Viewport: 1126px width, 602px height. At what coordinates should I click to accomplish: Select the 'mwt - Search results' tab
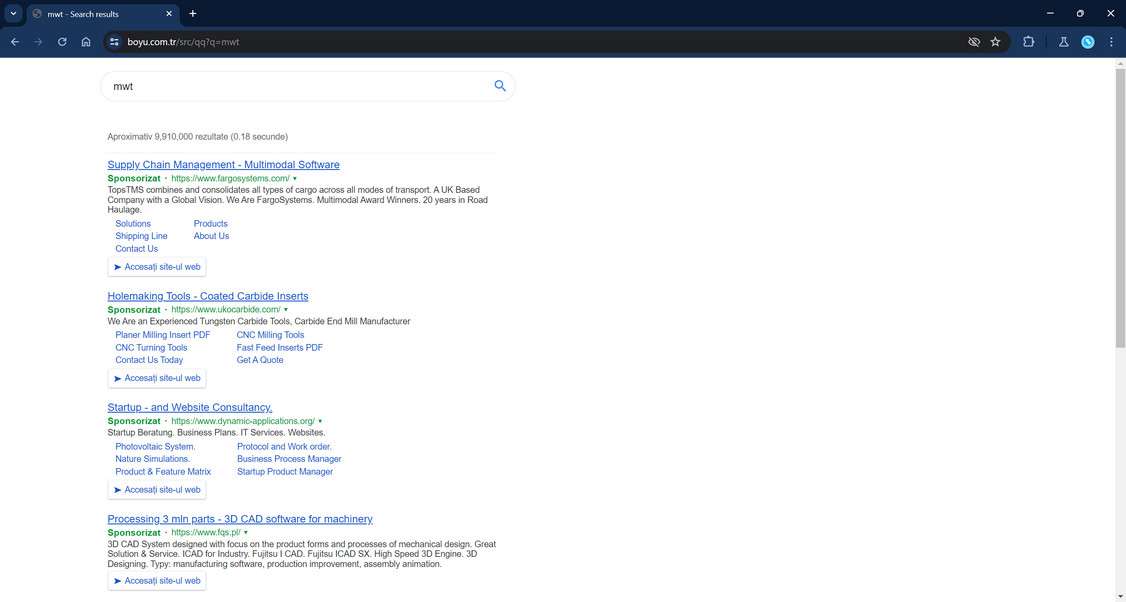point(90,14)
